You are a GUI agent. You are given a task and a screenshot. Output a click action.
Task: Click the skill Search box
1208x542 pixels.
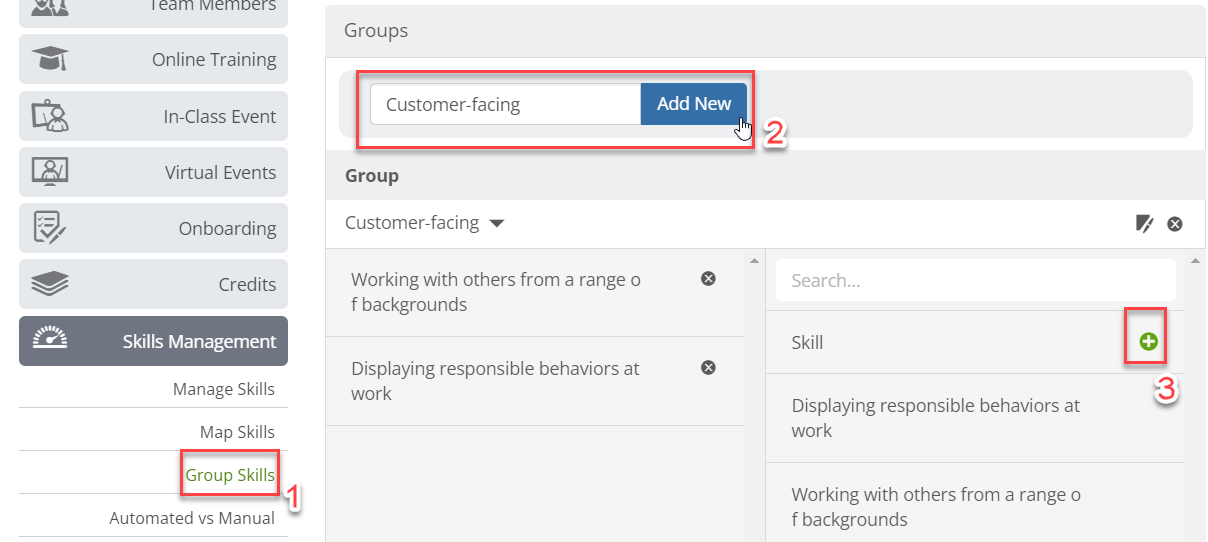pos(976,281)
